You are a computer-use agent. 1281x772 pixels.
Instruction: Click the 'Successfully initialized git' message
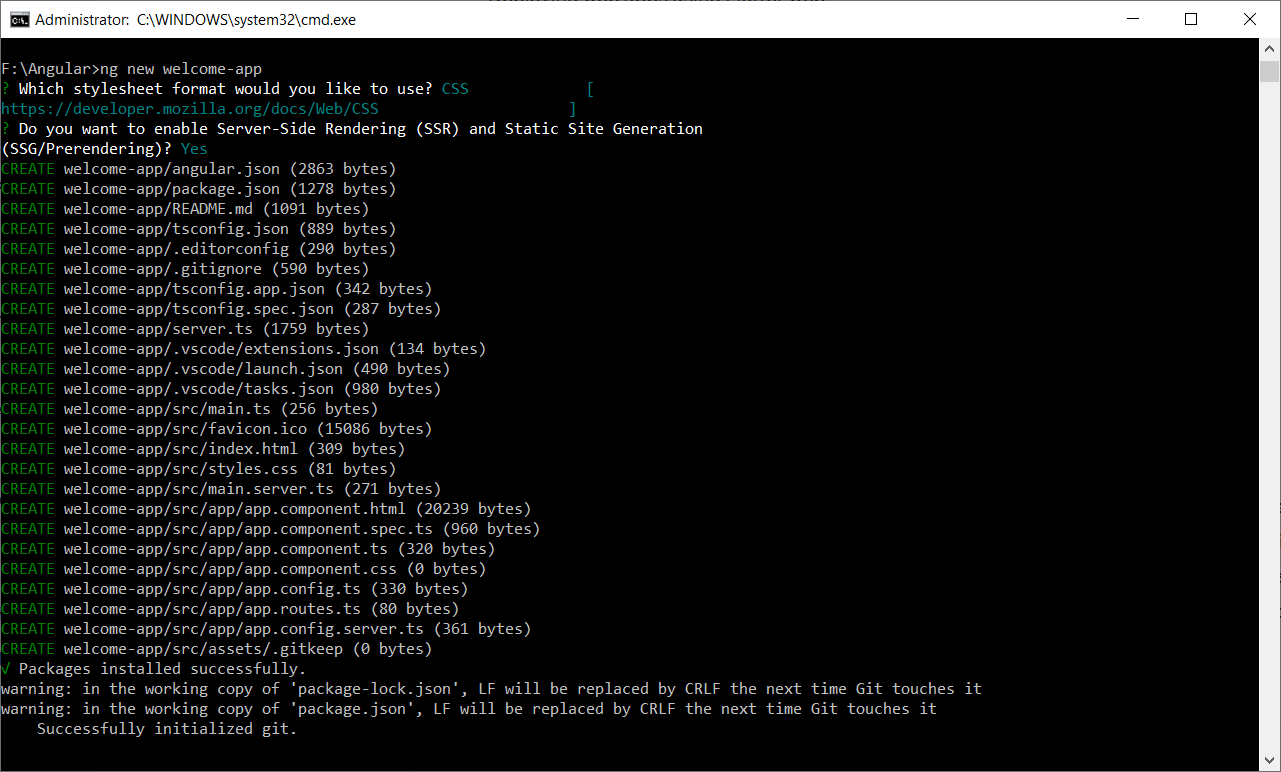pos(167,729)
